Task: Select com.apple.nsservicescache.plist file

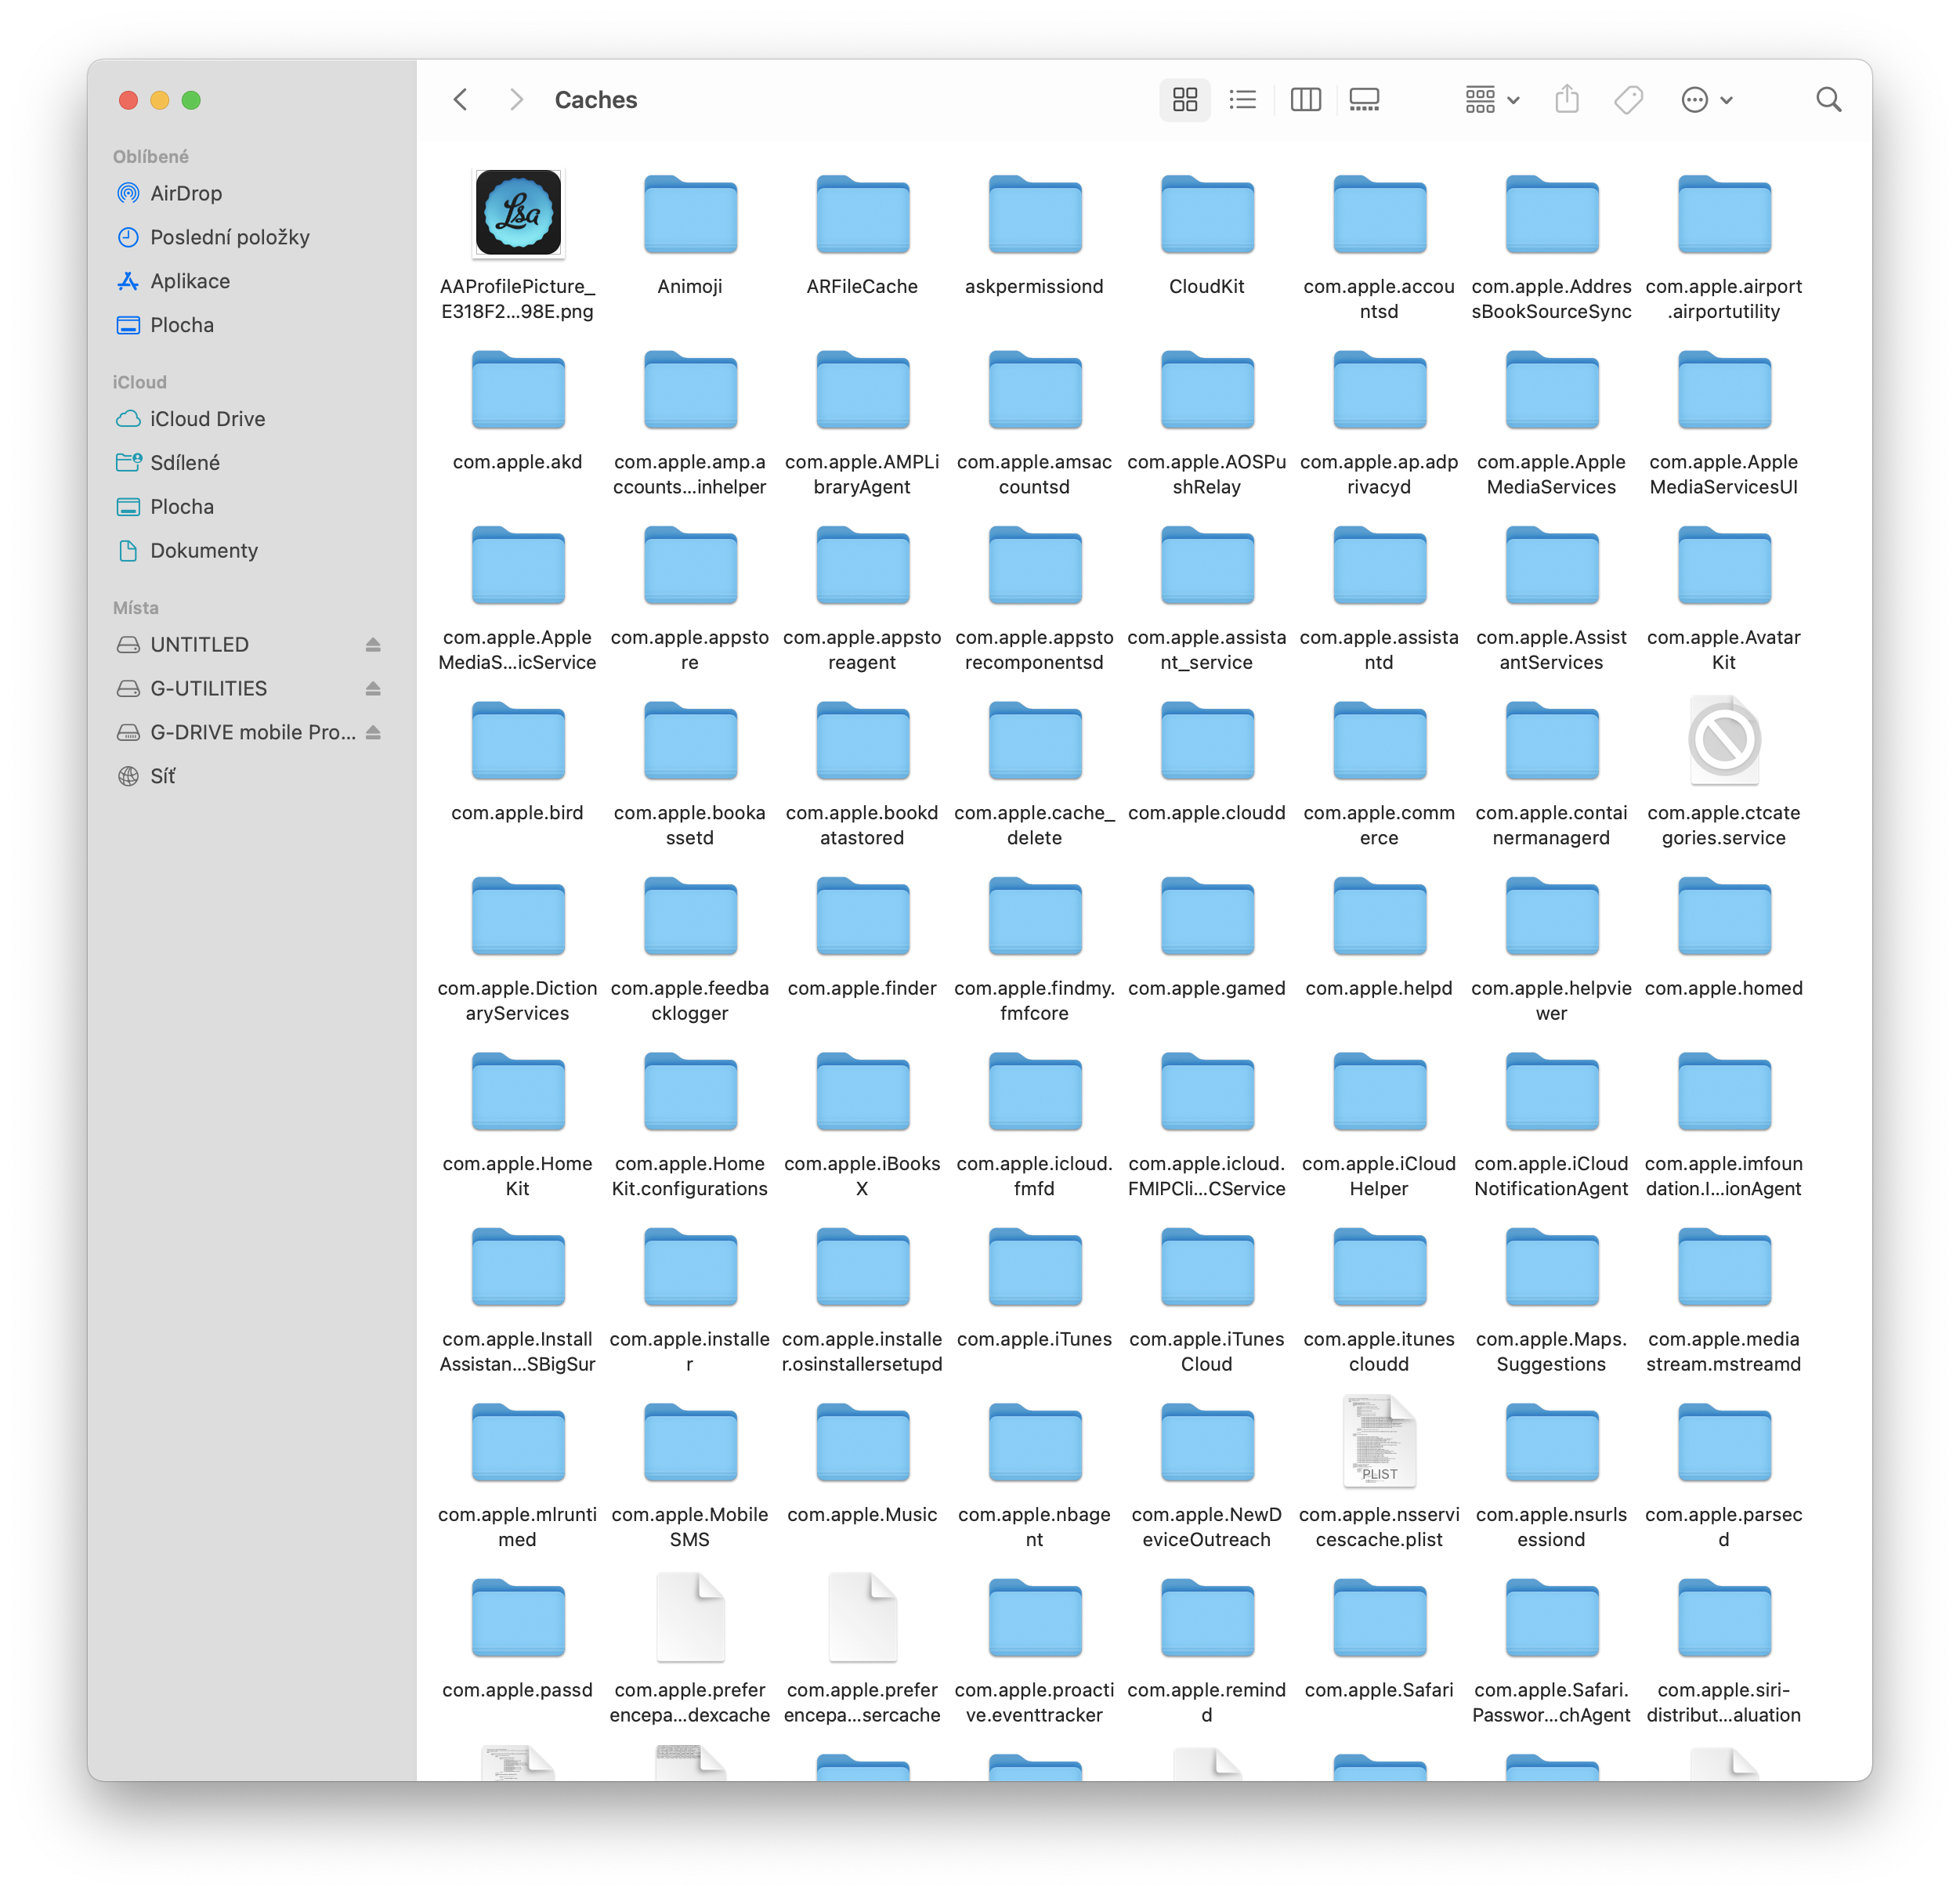Action: point(1379,1443)
